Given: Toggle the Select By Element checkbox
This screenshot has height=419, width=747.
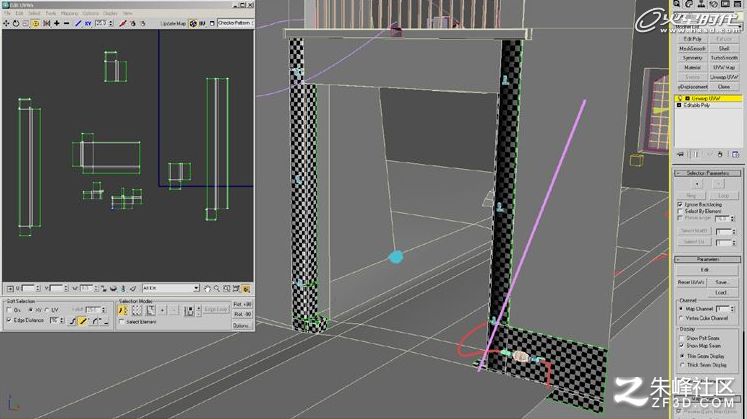Looking at the screenshot, I should (x=680, y=211).
